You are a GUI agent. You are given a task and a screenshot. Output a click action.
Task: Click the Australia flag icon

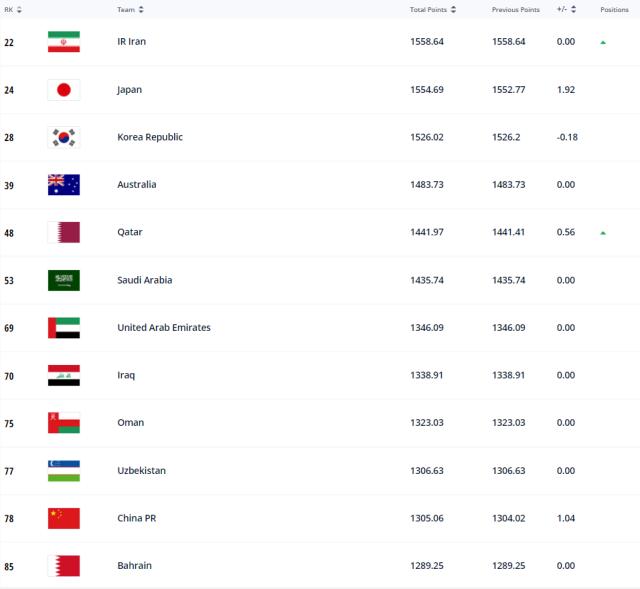pyautogui.click(x=63, y=185)
